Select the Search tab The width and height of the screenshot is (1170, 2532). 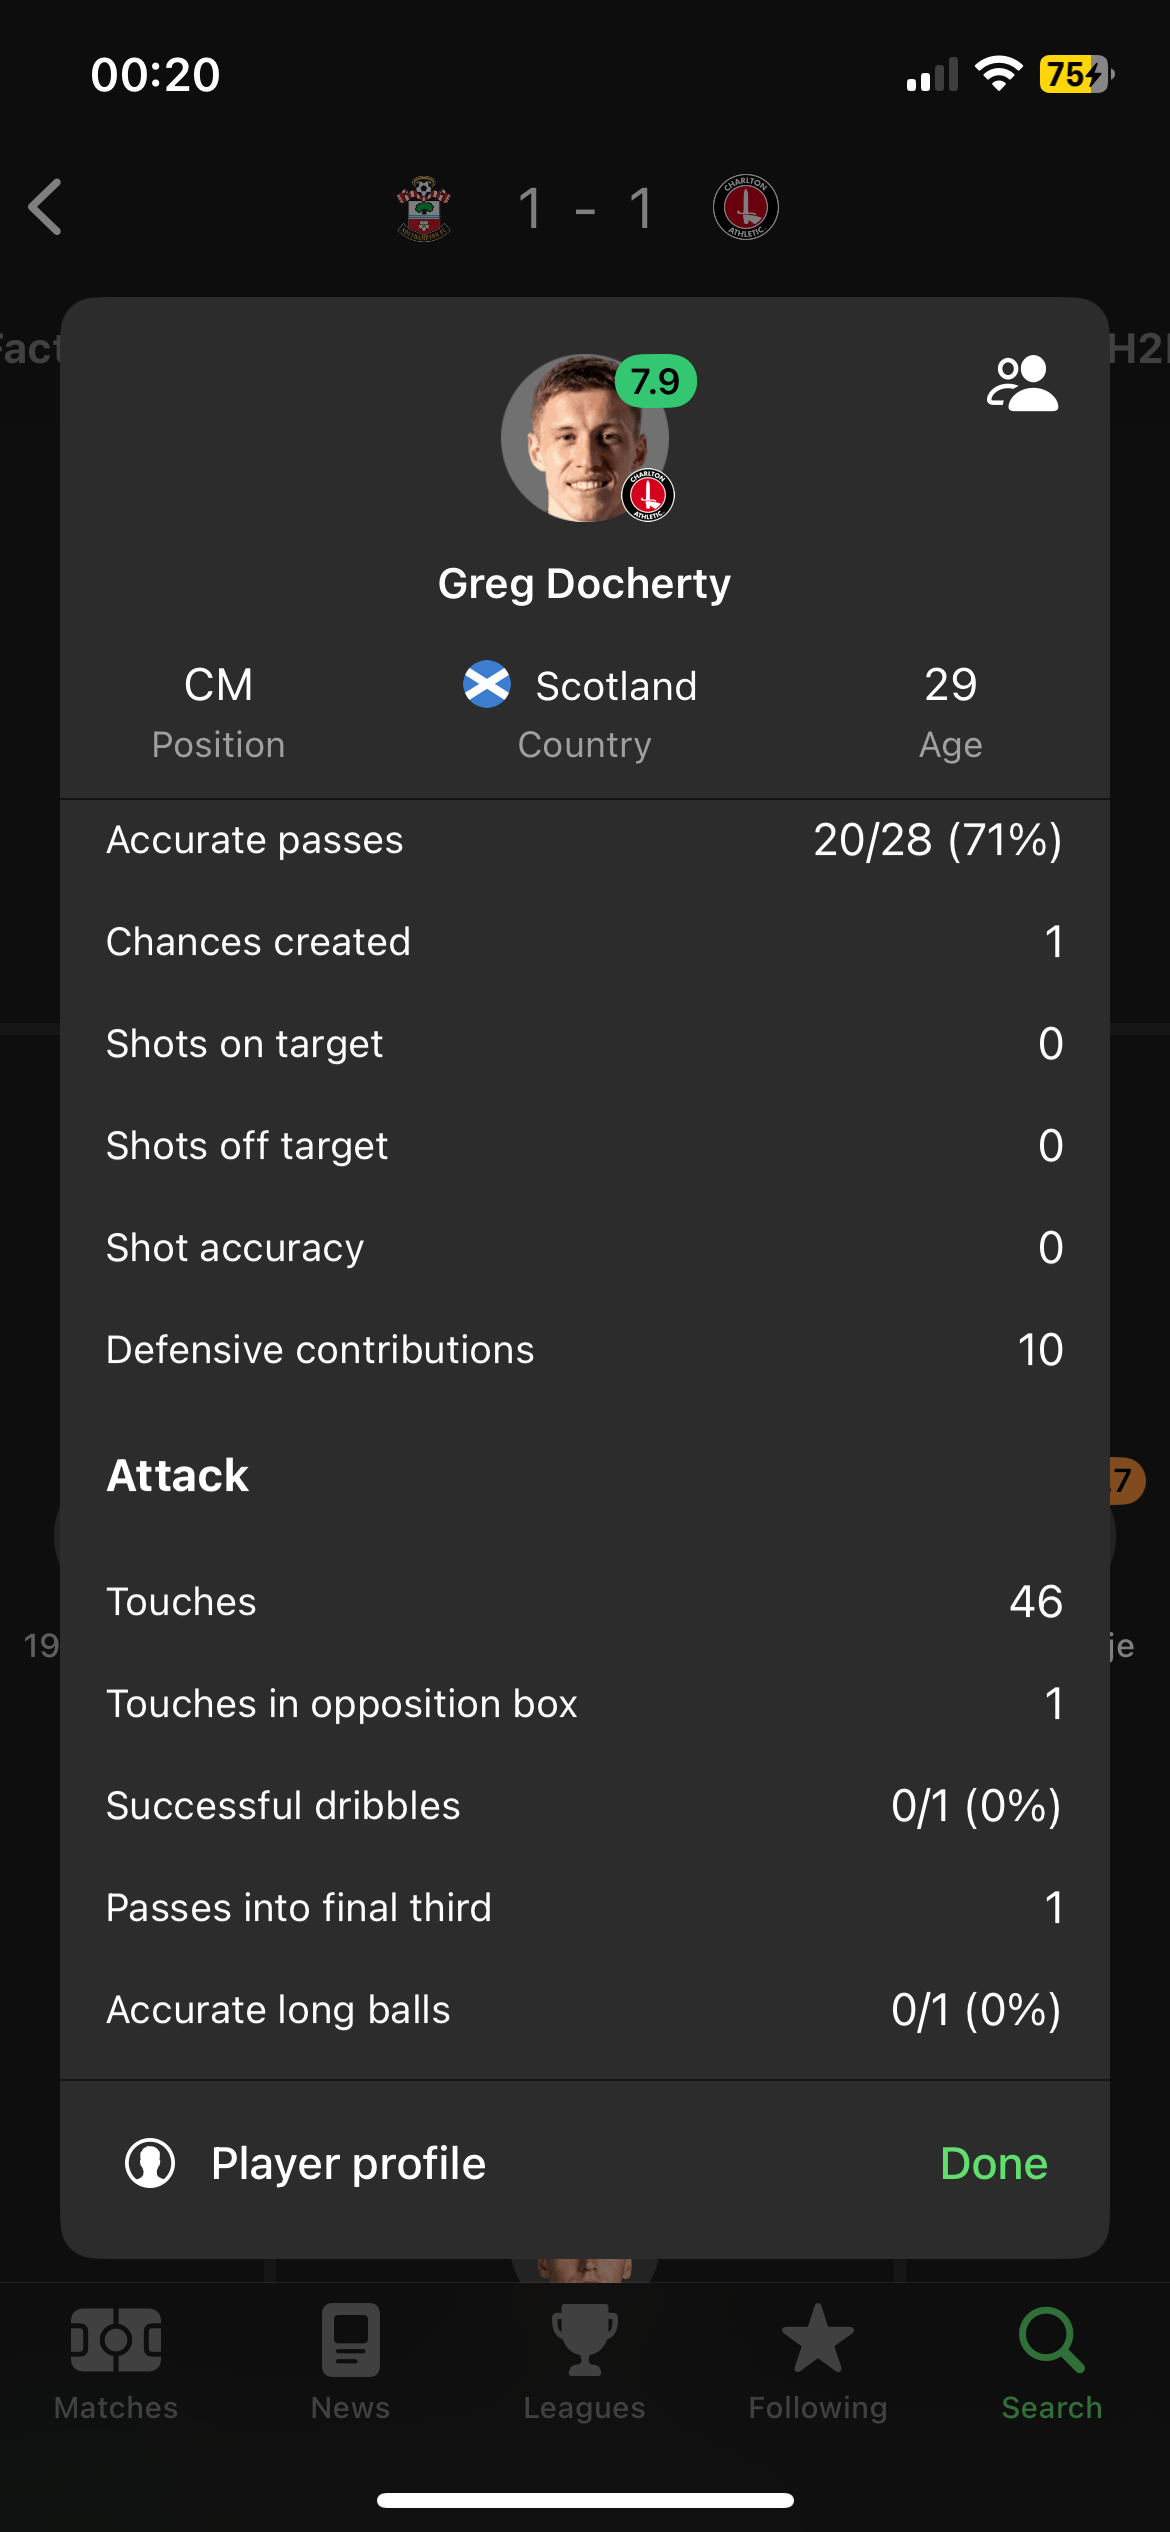(1052, 2362)
